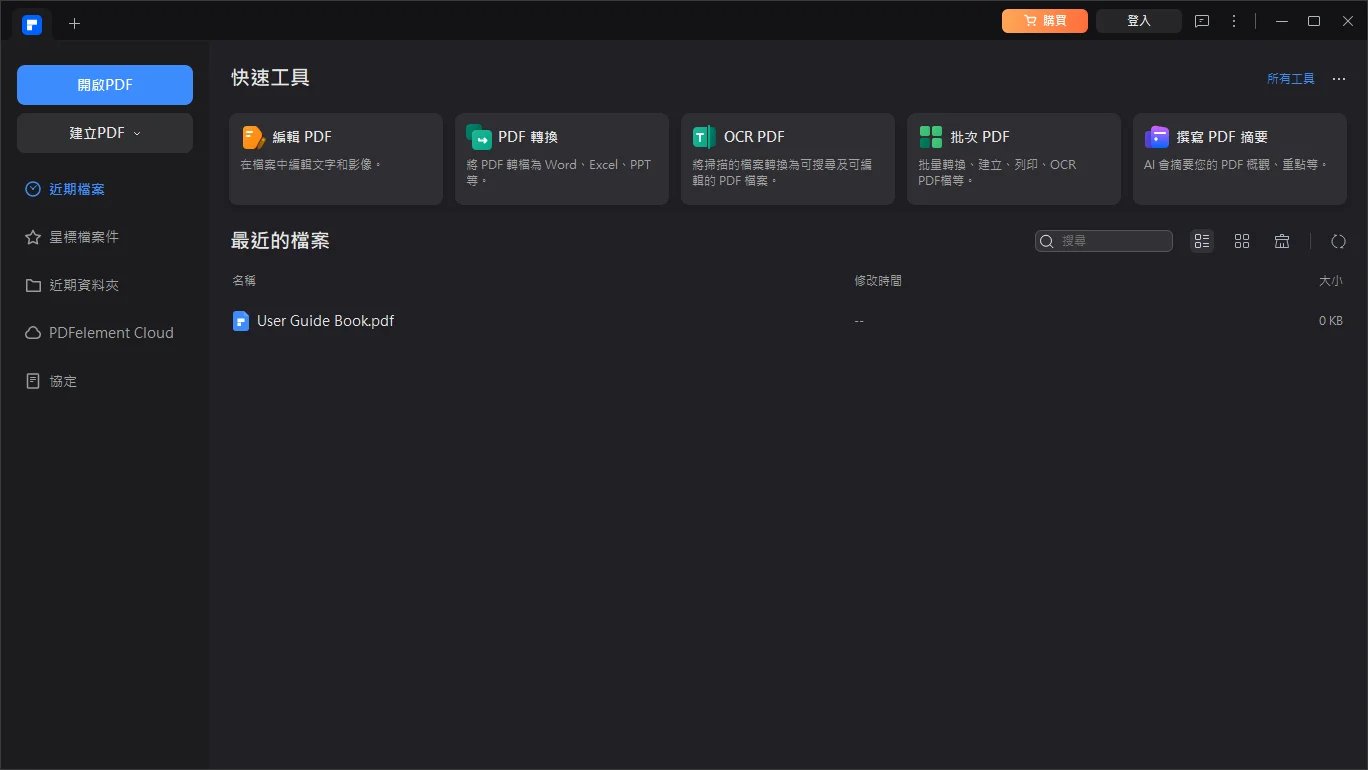The height and width of the screenshot is (770, 1368).
Task: Open the three-dot menu in title bar
Action: (x=1234, y=20)
